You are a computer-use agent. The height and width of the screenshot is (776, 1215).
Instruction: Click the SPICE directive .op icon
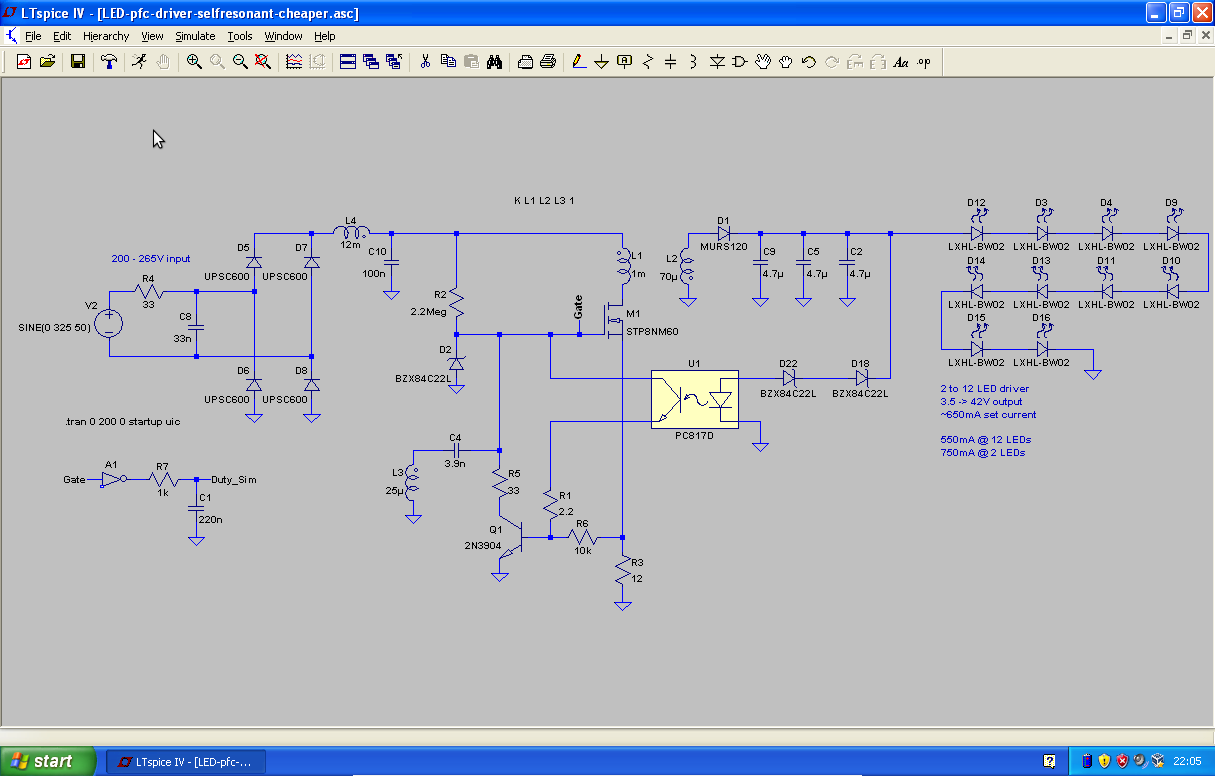click(923, 62)
